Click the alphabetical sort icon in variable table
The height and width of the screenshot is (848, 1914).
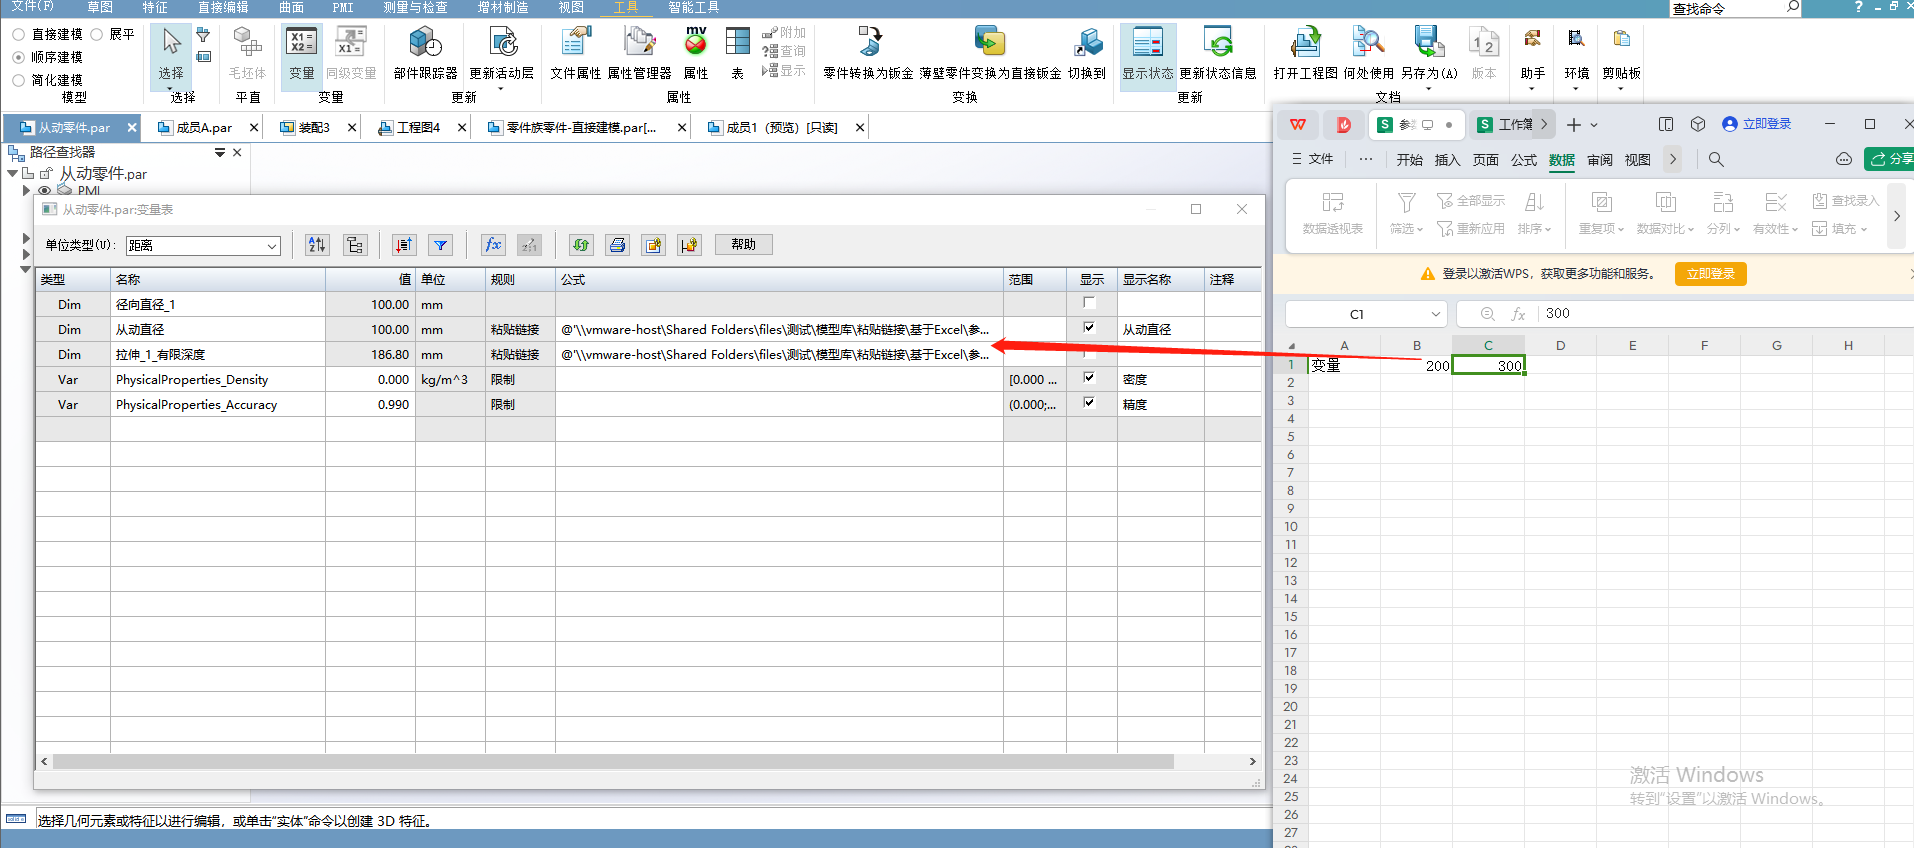point(317,245)
